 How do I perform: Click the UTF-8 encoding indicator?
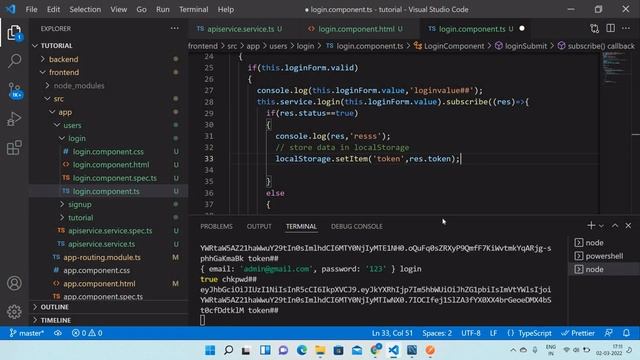tap(471, 333)
